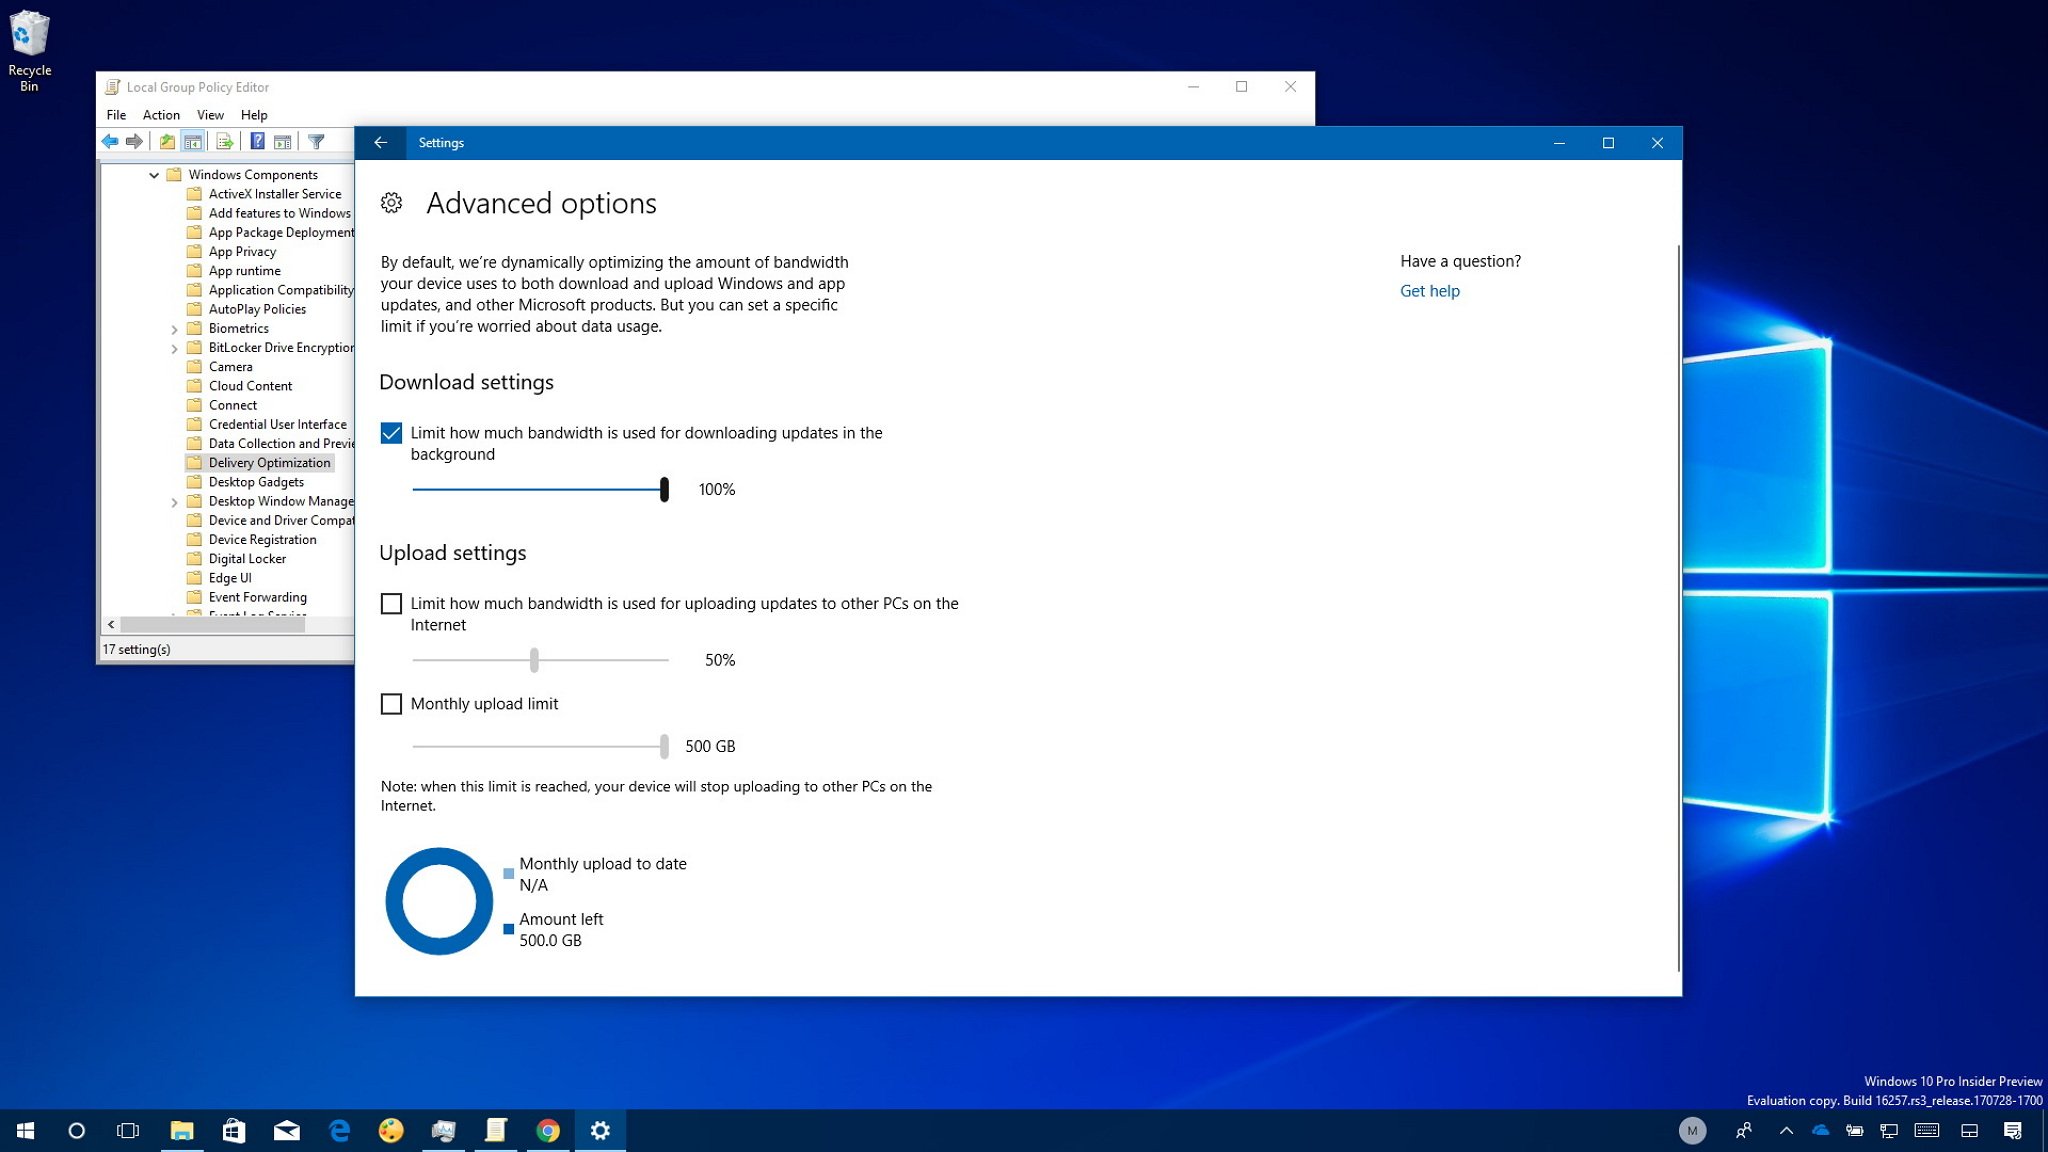Click the File Explorer taskbar icon
2048x1152 pixels.
coord(179,1129)
